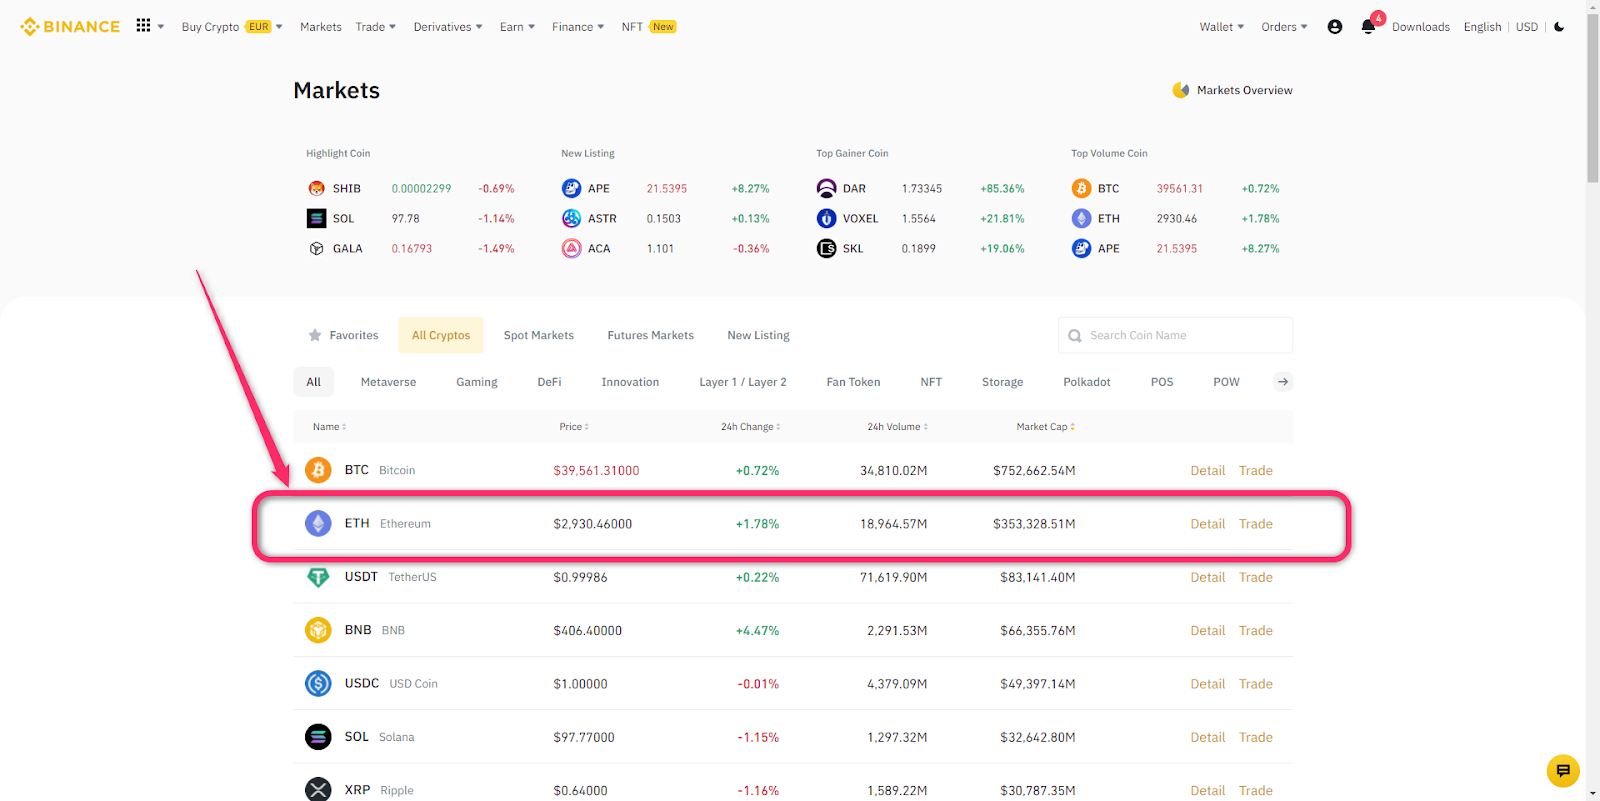This screenshot has height=801, width=1600.
Task: Sort the table by Market Cap
Action: [1046, 427]
